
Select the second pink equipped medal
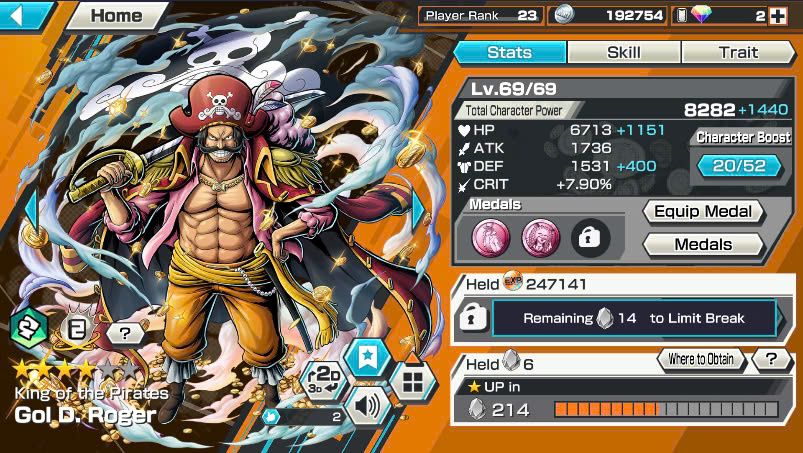point(540,238)
